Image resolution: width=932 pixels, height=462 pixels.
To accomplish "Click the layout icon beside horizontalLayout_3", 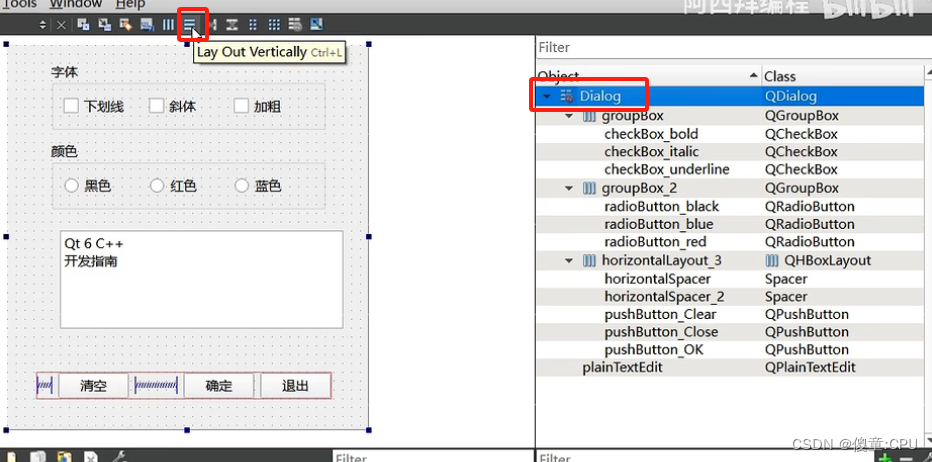I will click(x=588, y=260).
